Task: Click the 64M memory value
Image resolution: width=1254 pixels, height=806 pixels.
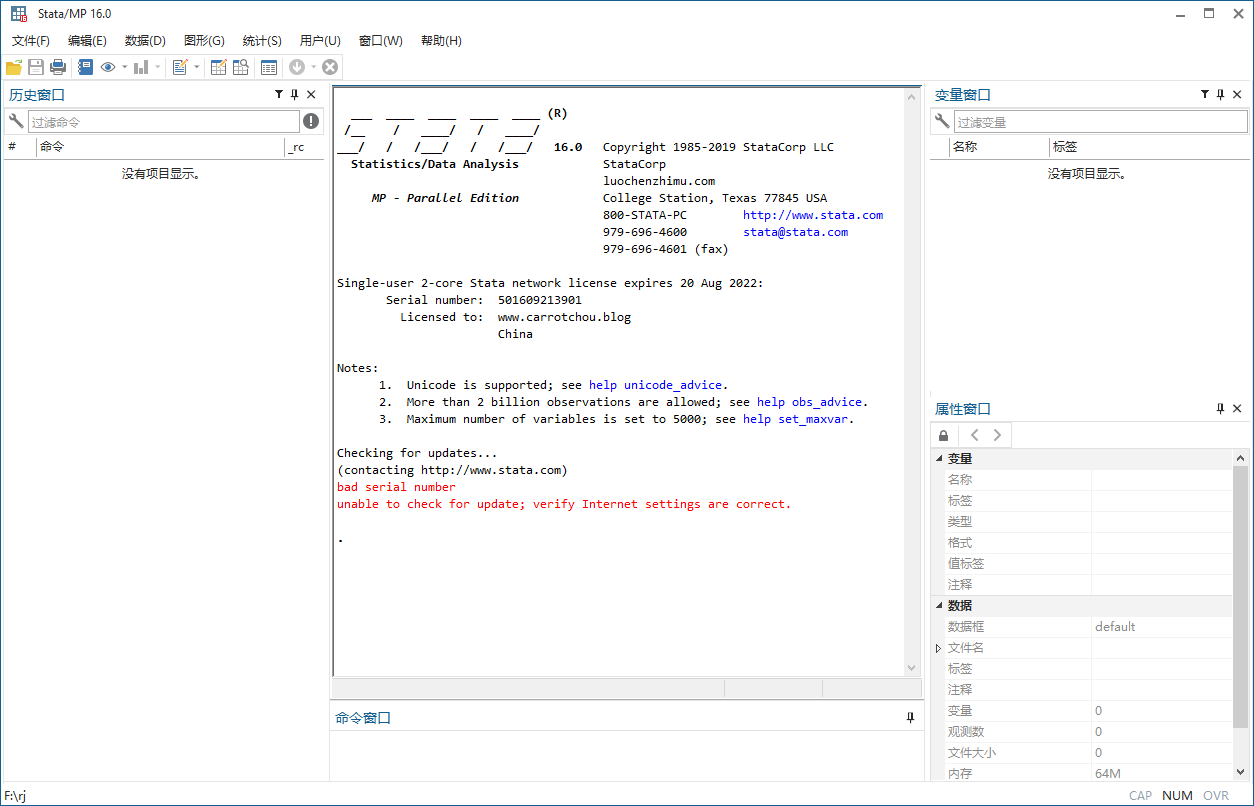Action: click(x=1108, y=773)
